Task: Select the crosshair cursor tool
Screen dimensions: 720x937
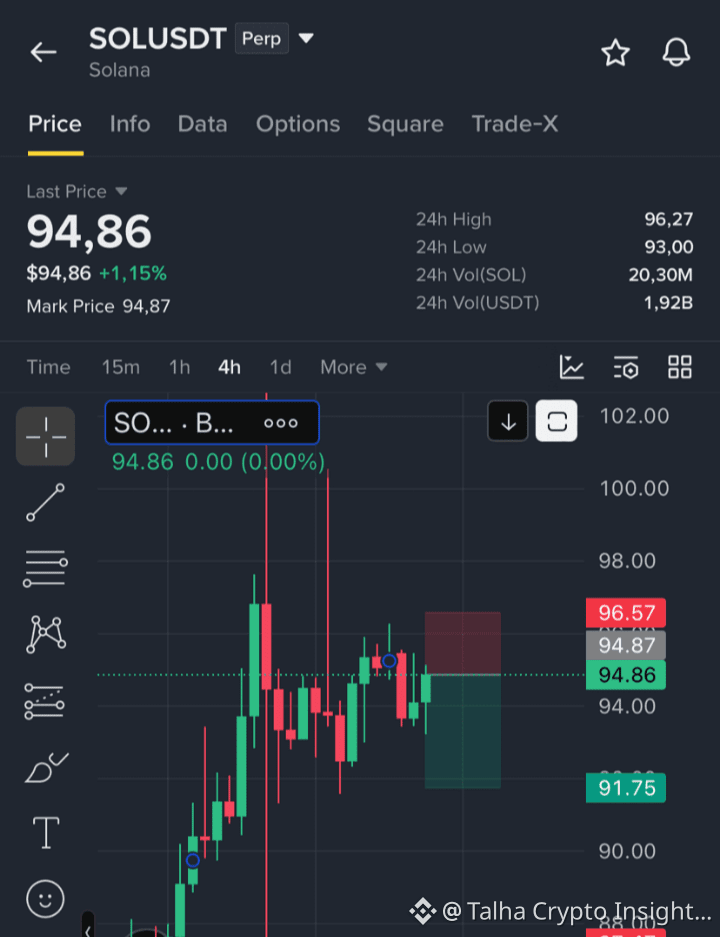Action: pyautogui.click(x=45, y=436)
